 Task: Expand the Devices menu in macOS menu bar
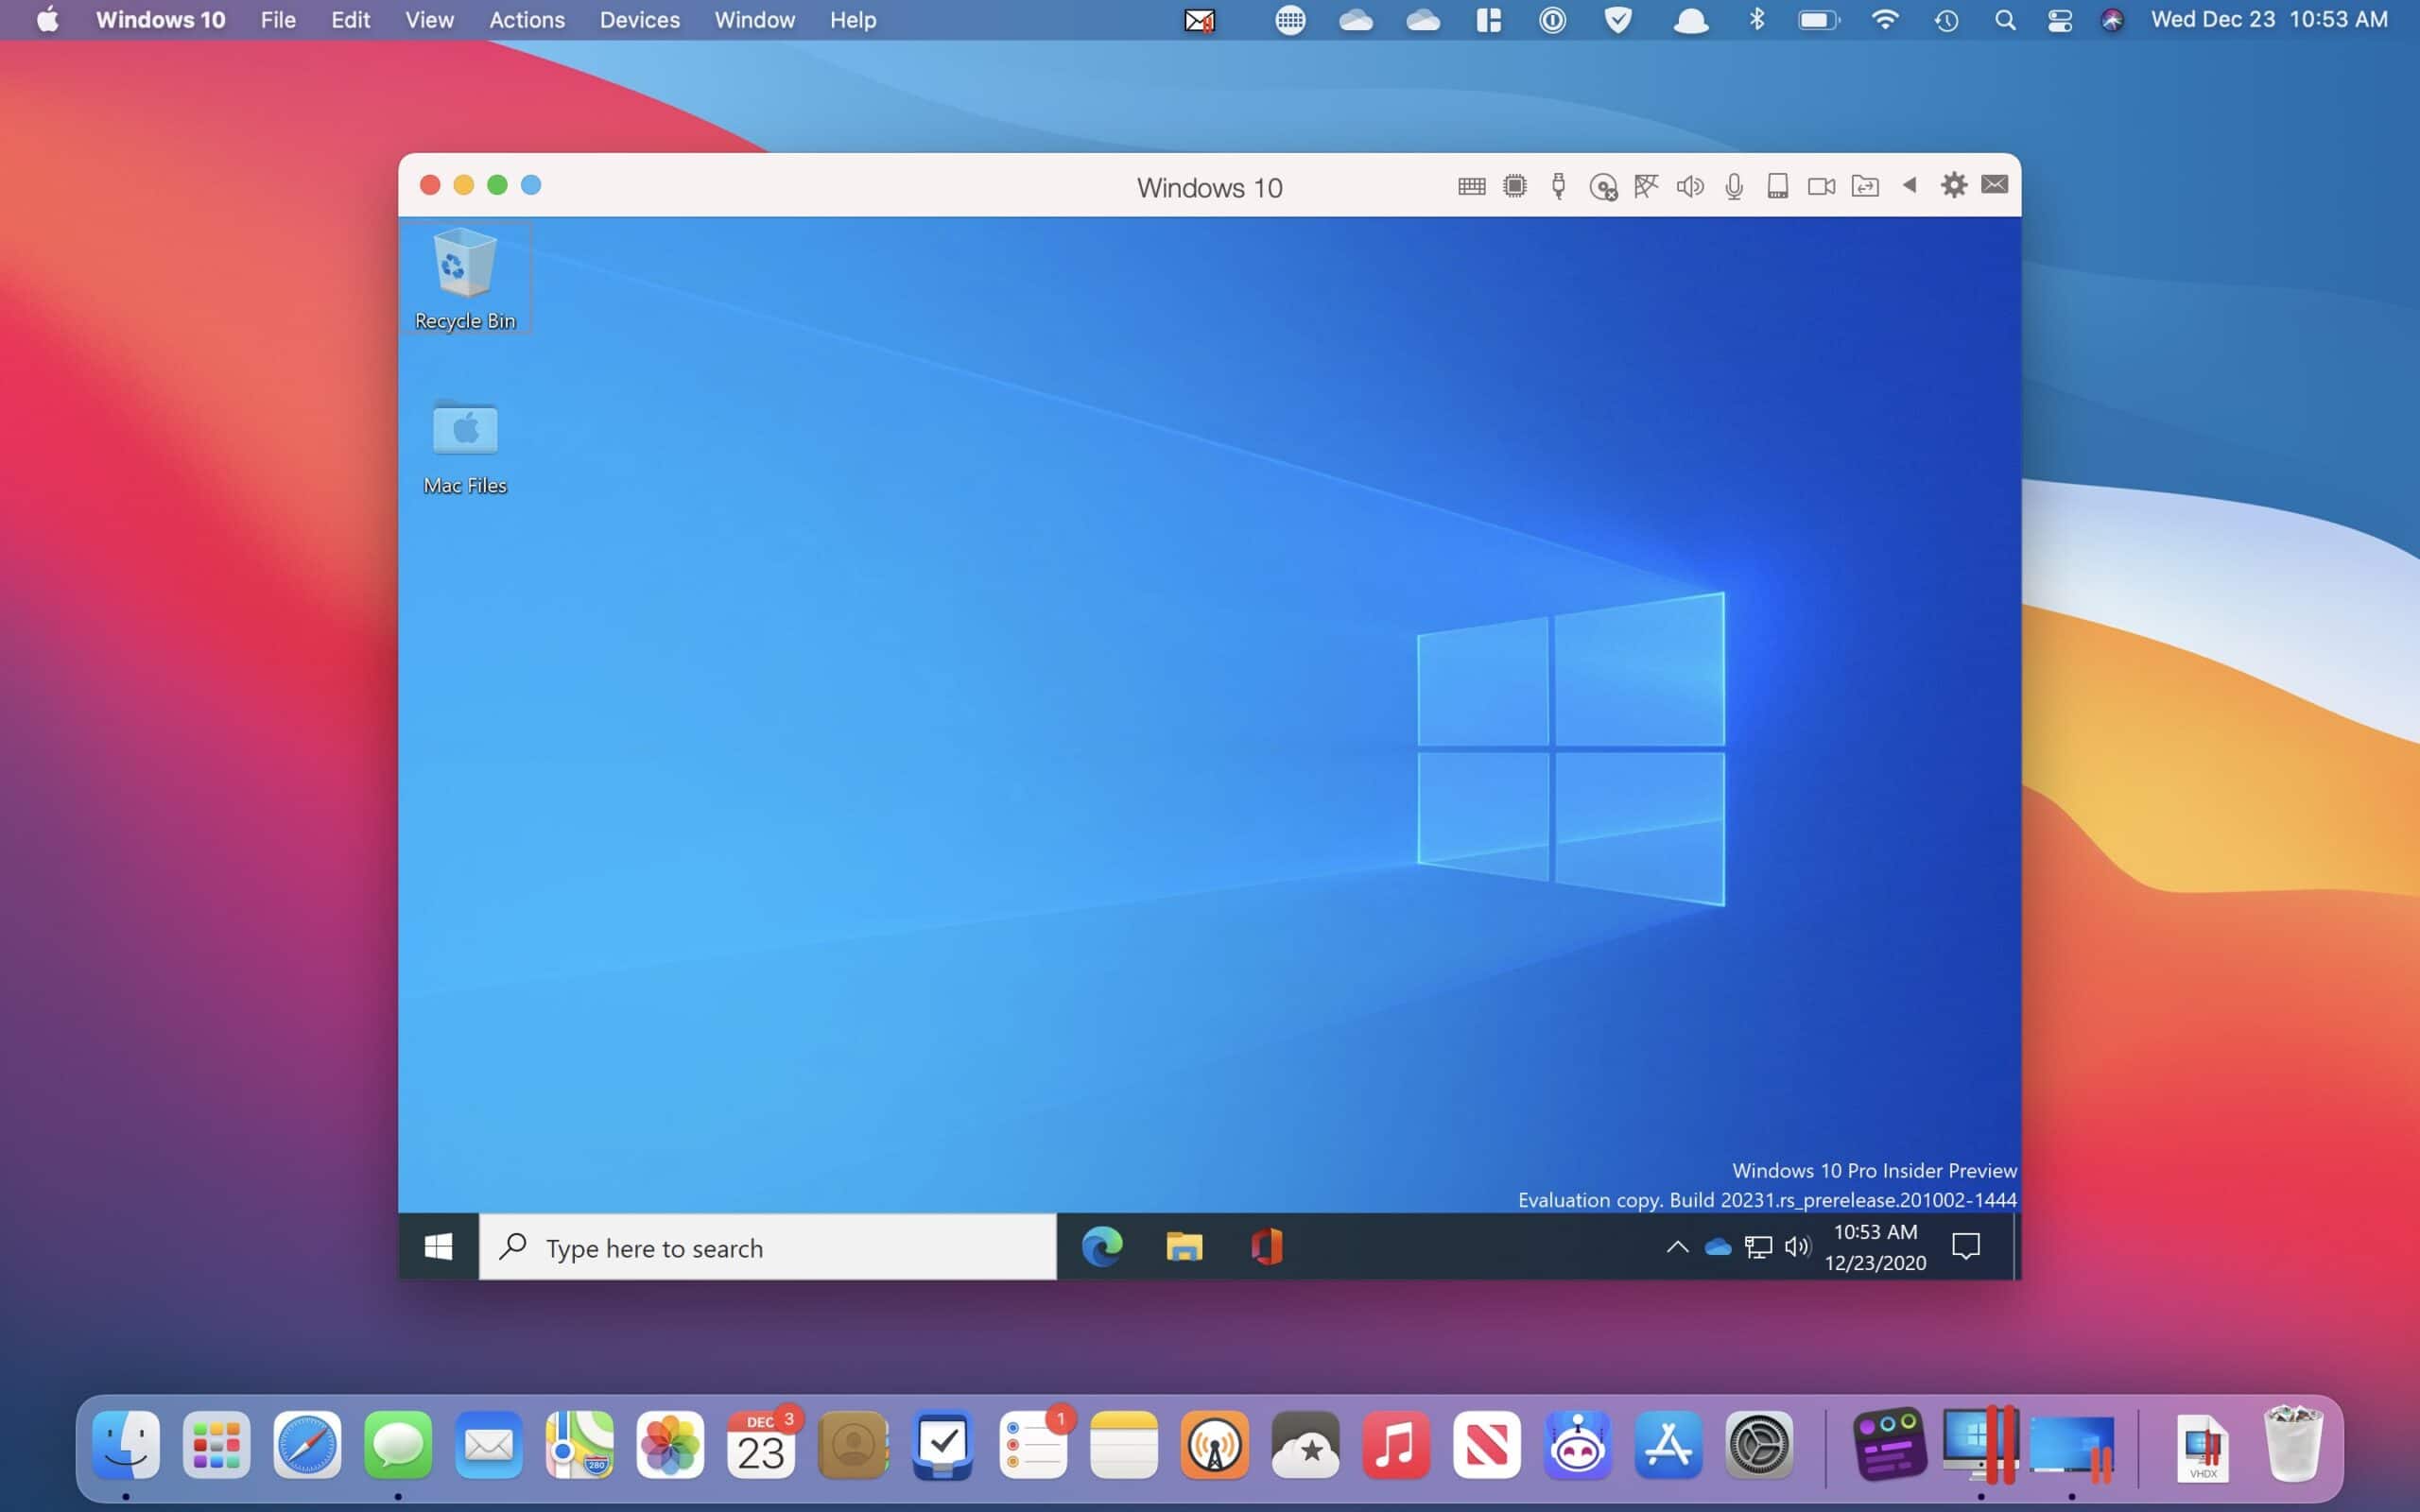pos(639,19)
